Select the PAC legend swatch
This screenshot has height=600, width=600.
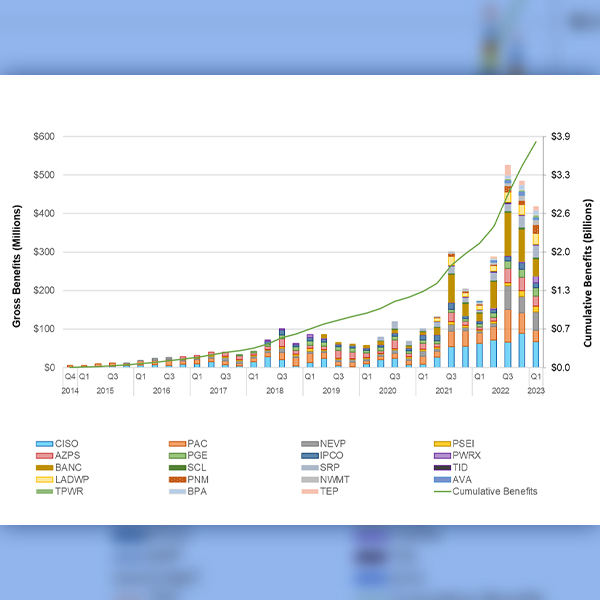[177, 443]
